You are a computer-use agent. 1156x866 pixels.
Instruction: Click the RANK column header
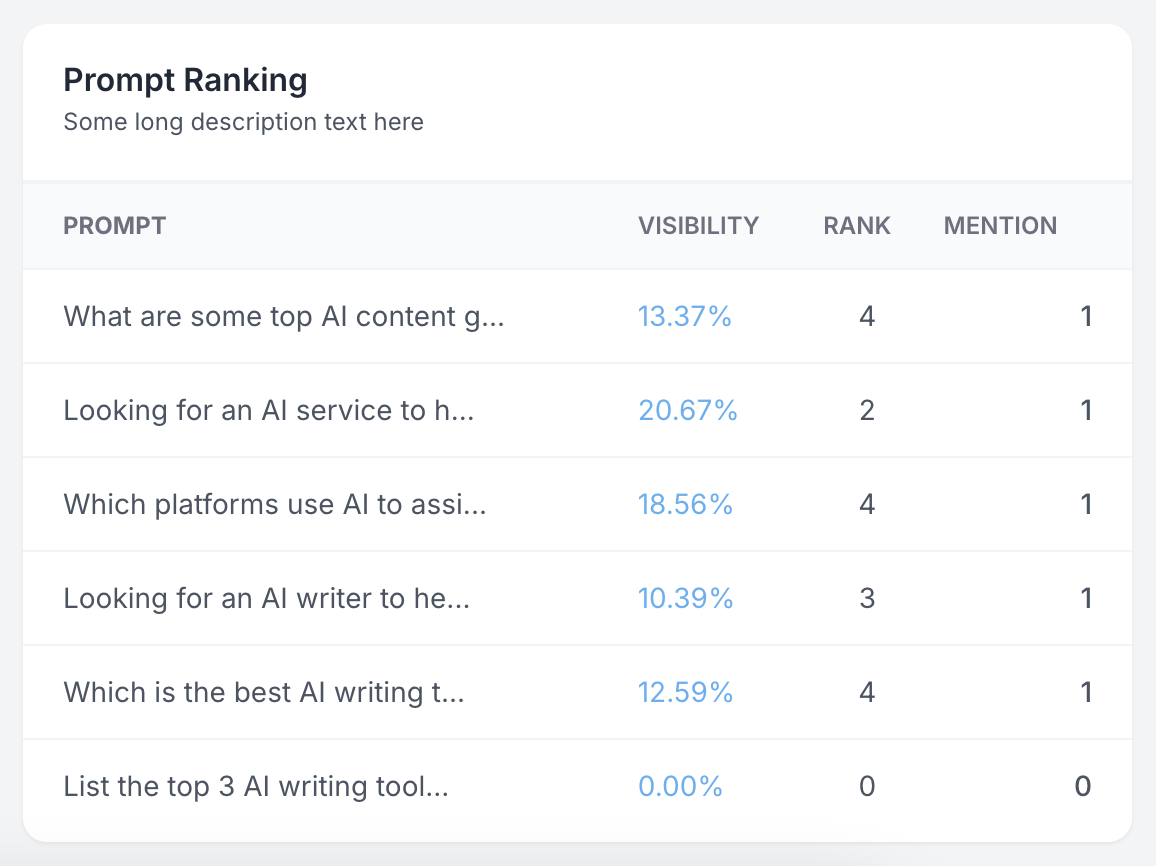click(x=857, y=226)
